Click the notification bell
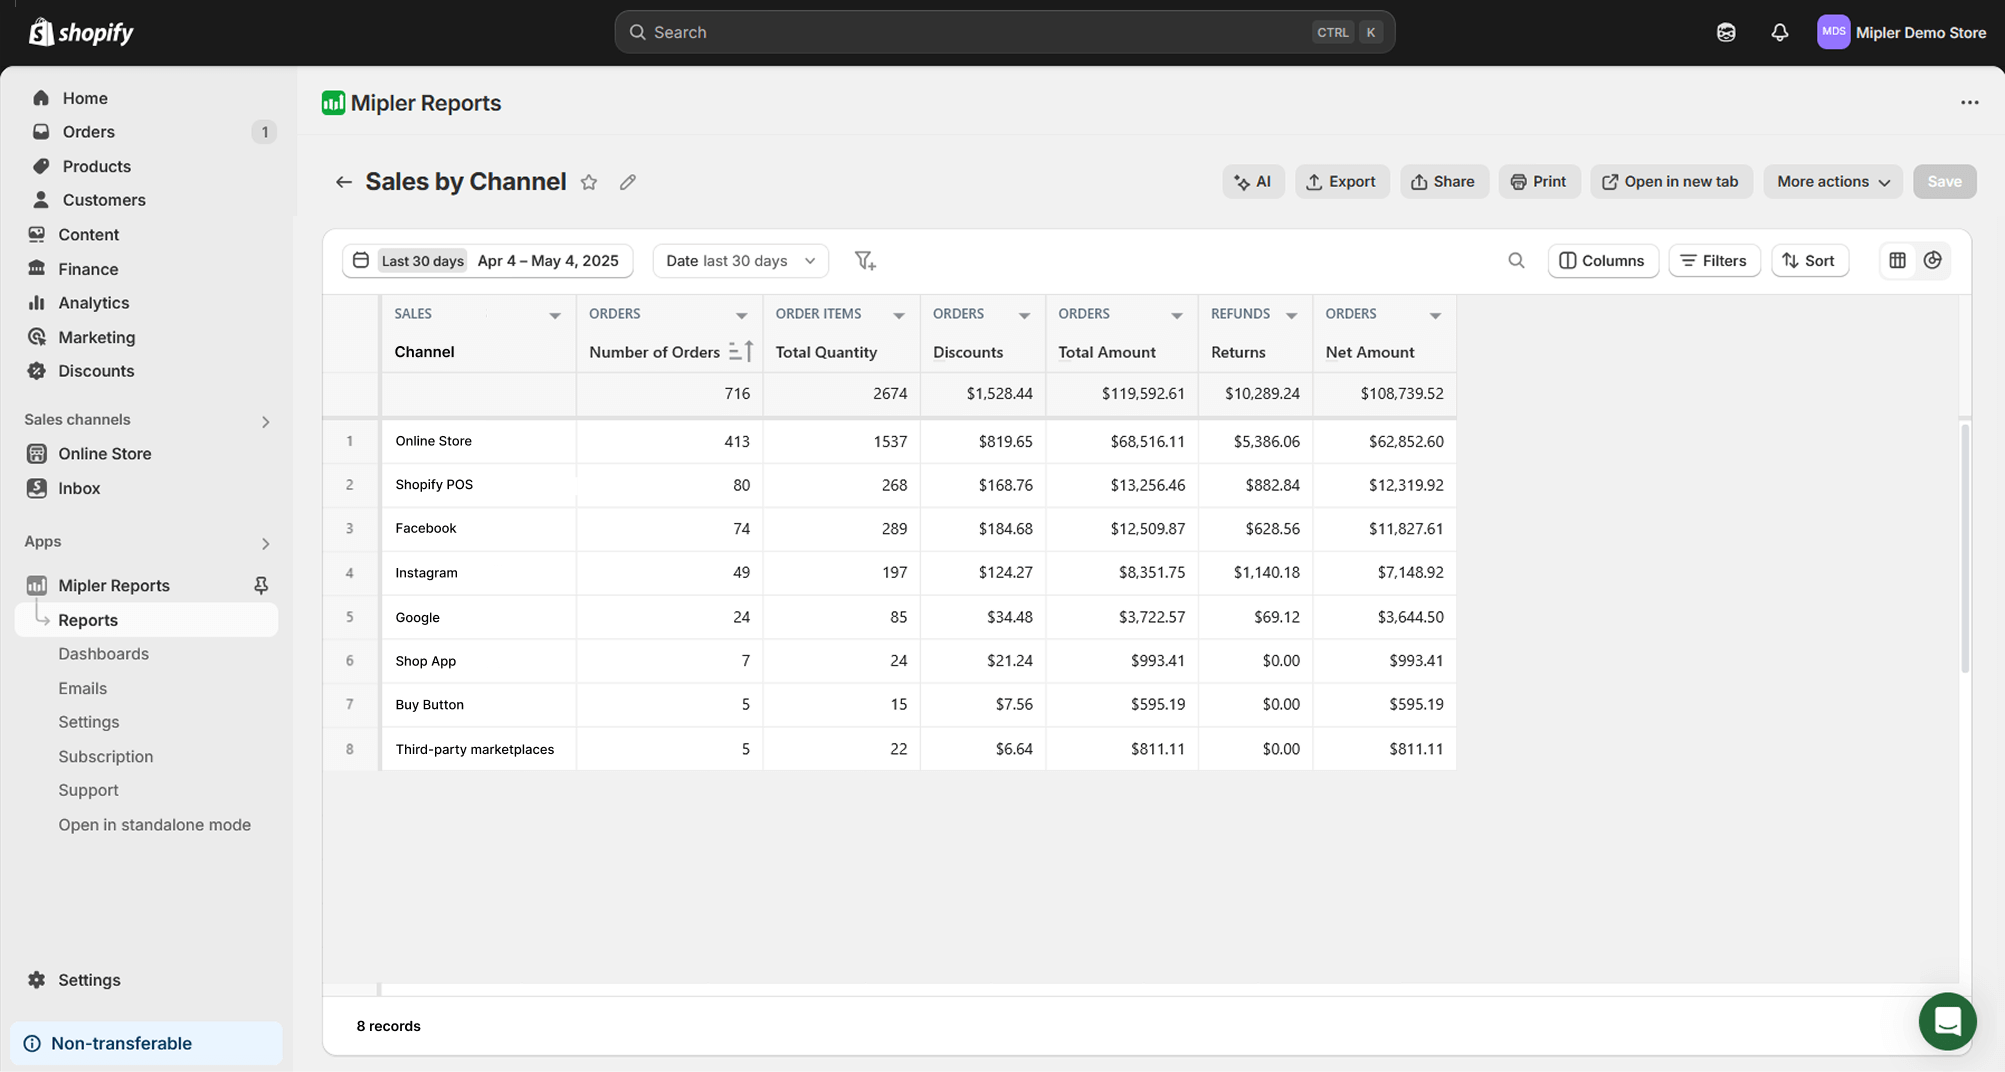This screenshot has width=2005, height=1072. (x=1779, y=31)
